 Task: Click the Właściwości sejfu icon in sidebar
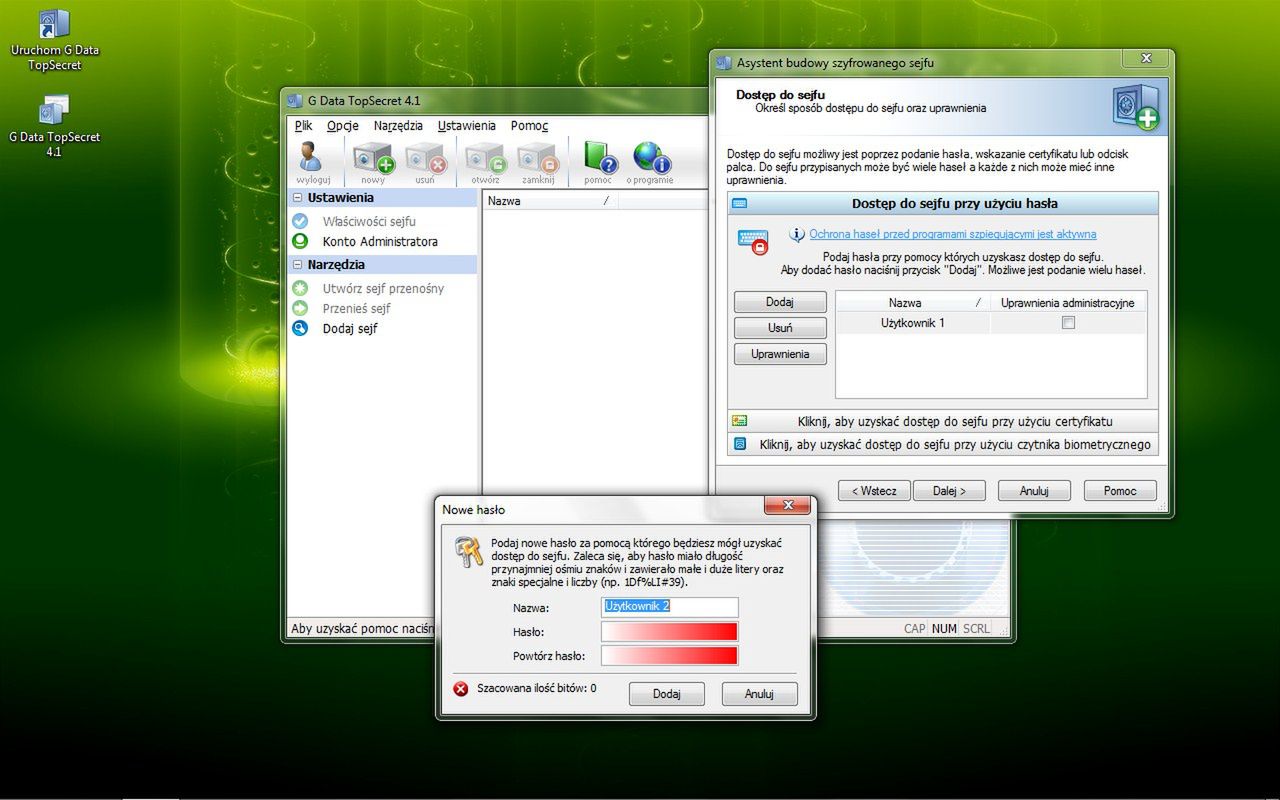pos(300,221)
